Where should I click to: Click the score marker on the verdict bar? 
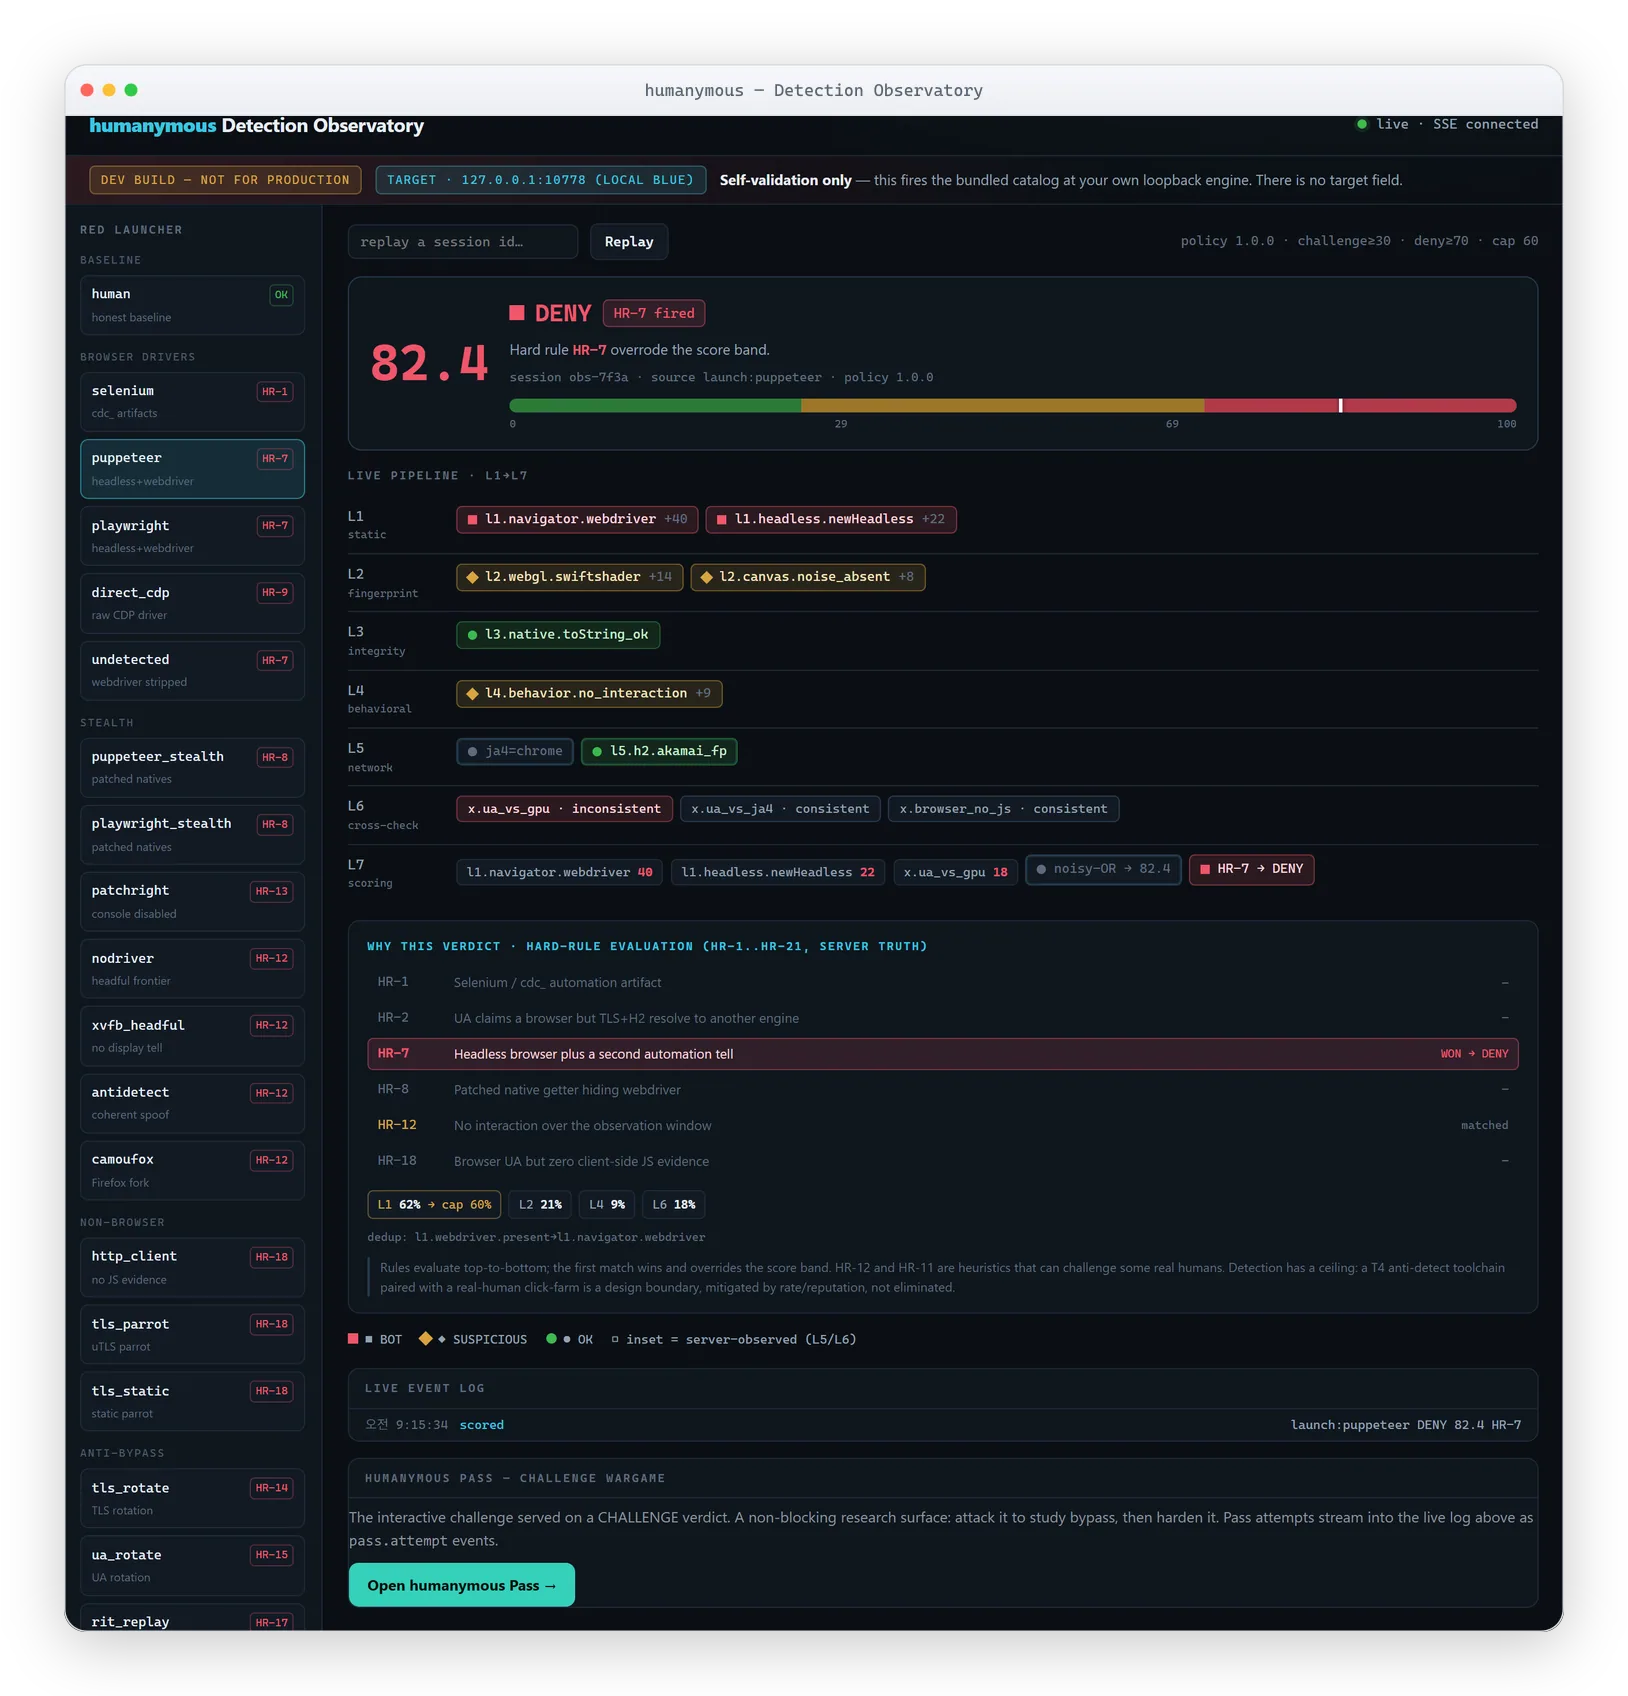click(x=1340, y=405)
